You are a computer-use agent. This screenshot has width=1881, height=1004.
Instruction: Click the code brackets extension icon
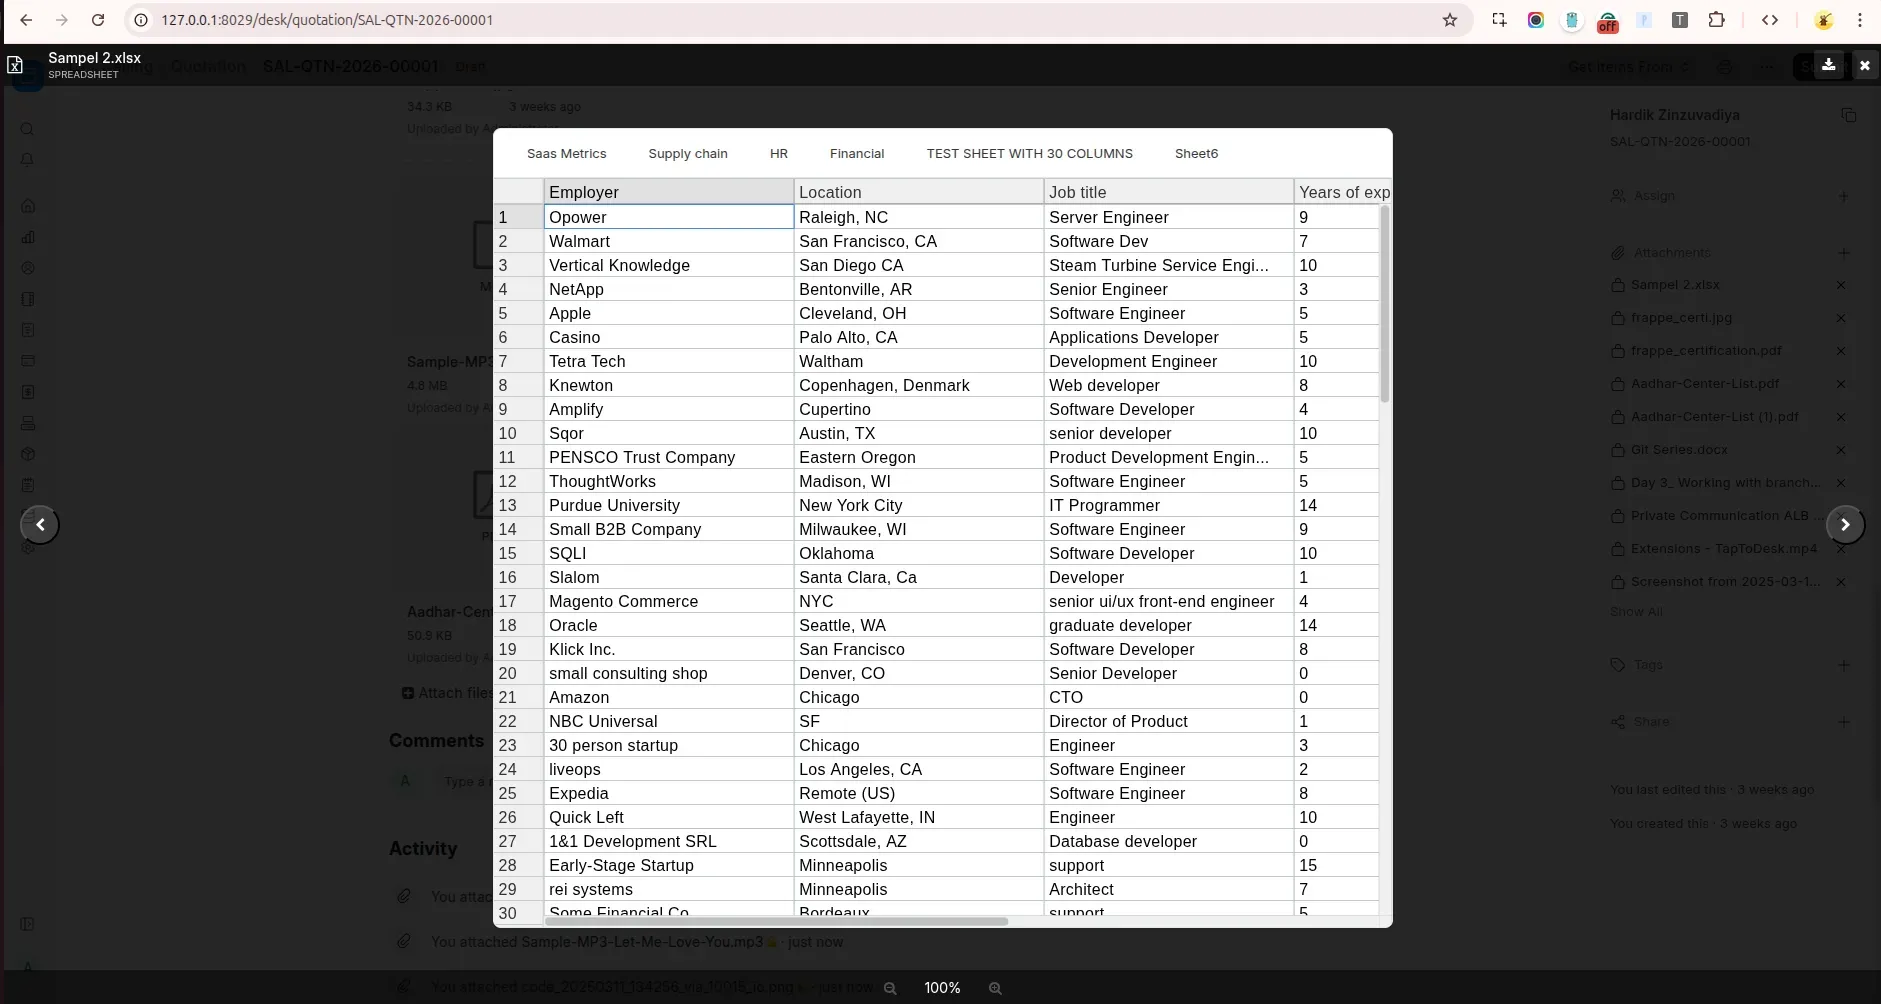click(x=1770, y=20)
